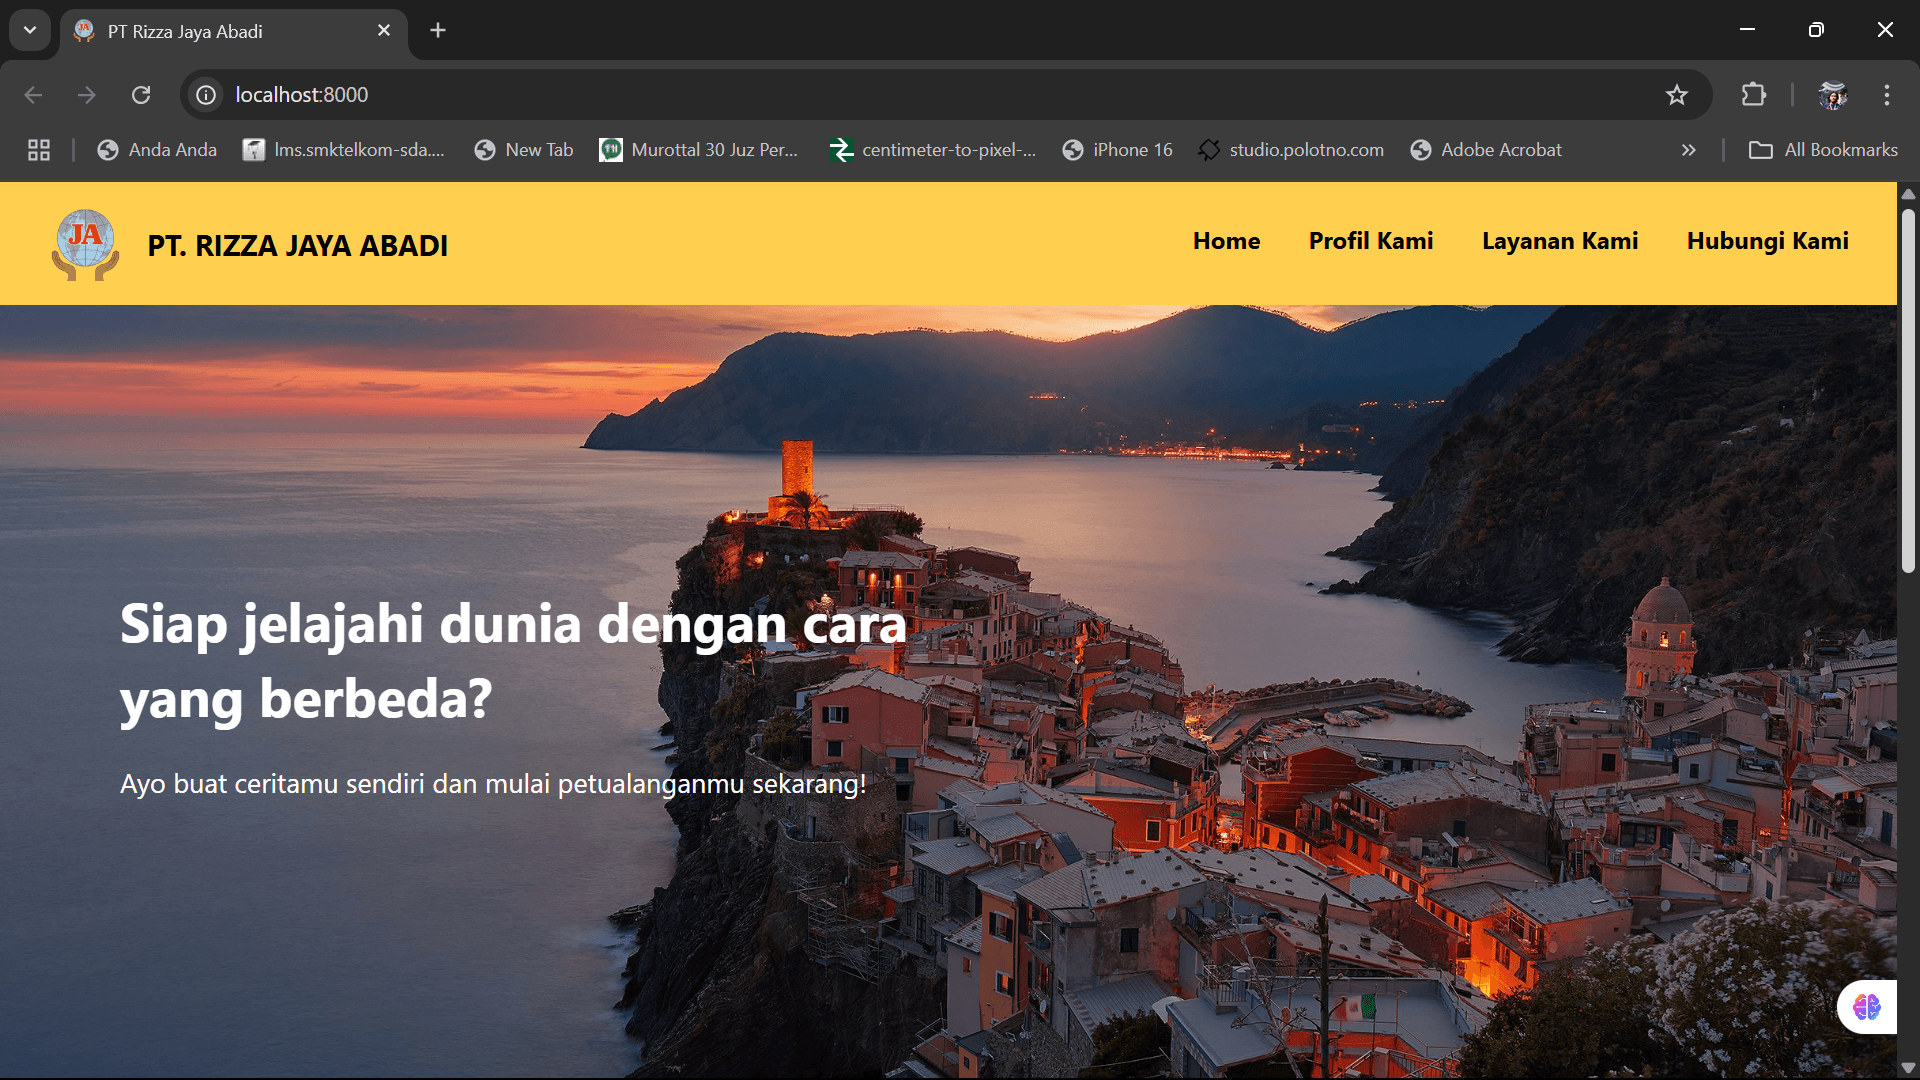Open the Murottal 30 Juz bookmark
Viewport: 1920px width, 1080px height.
coord(699,150)
